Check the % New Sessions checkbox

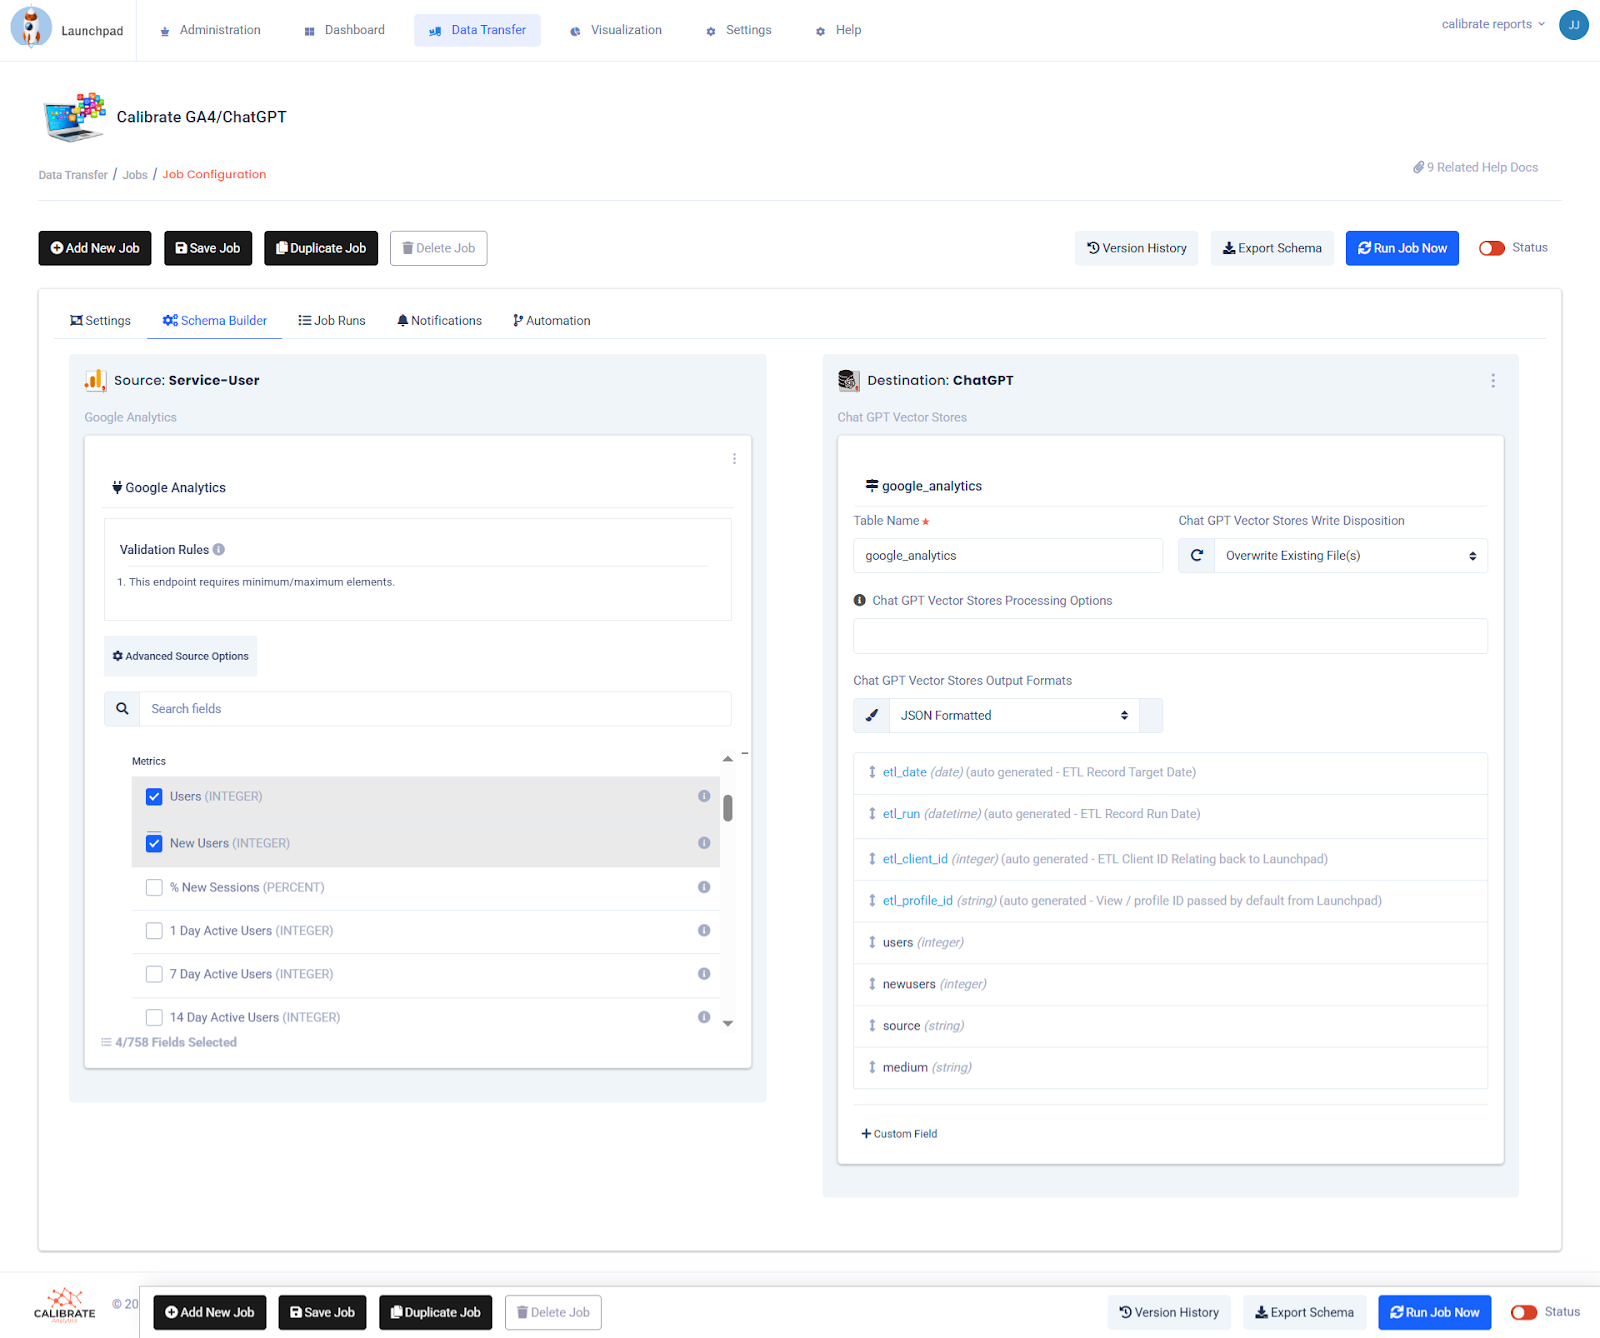(154, 888)
